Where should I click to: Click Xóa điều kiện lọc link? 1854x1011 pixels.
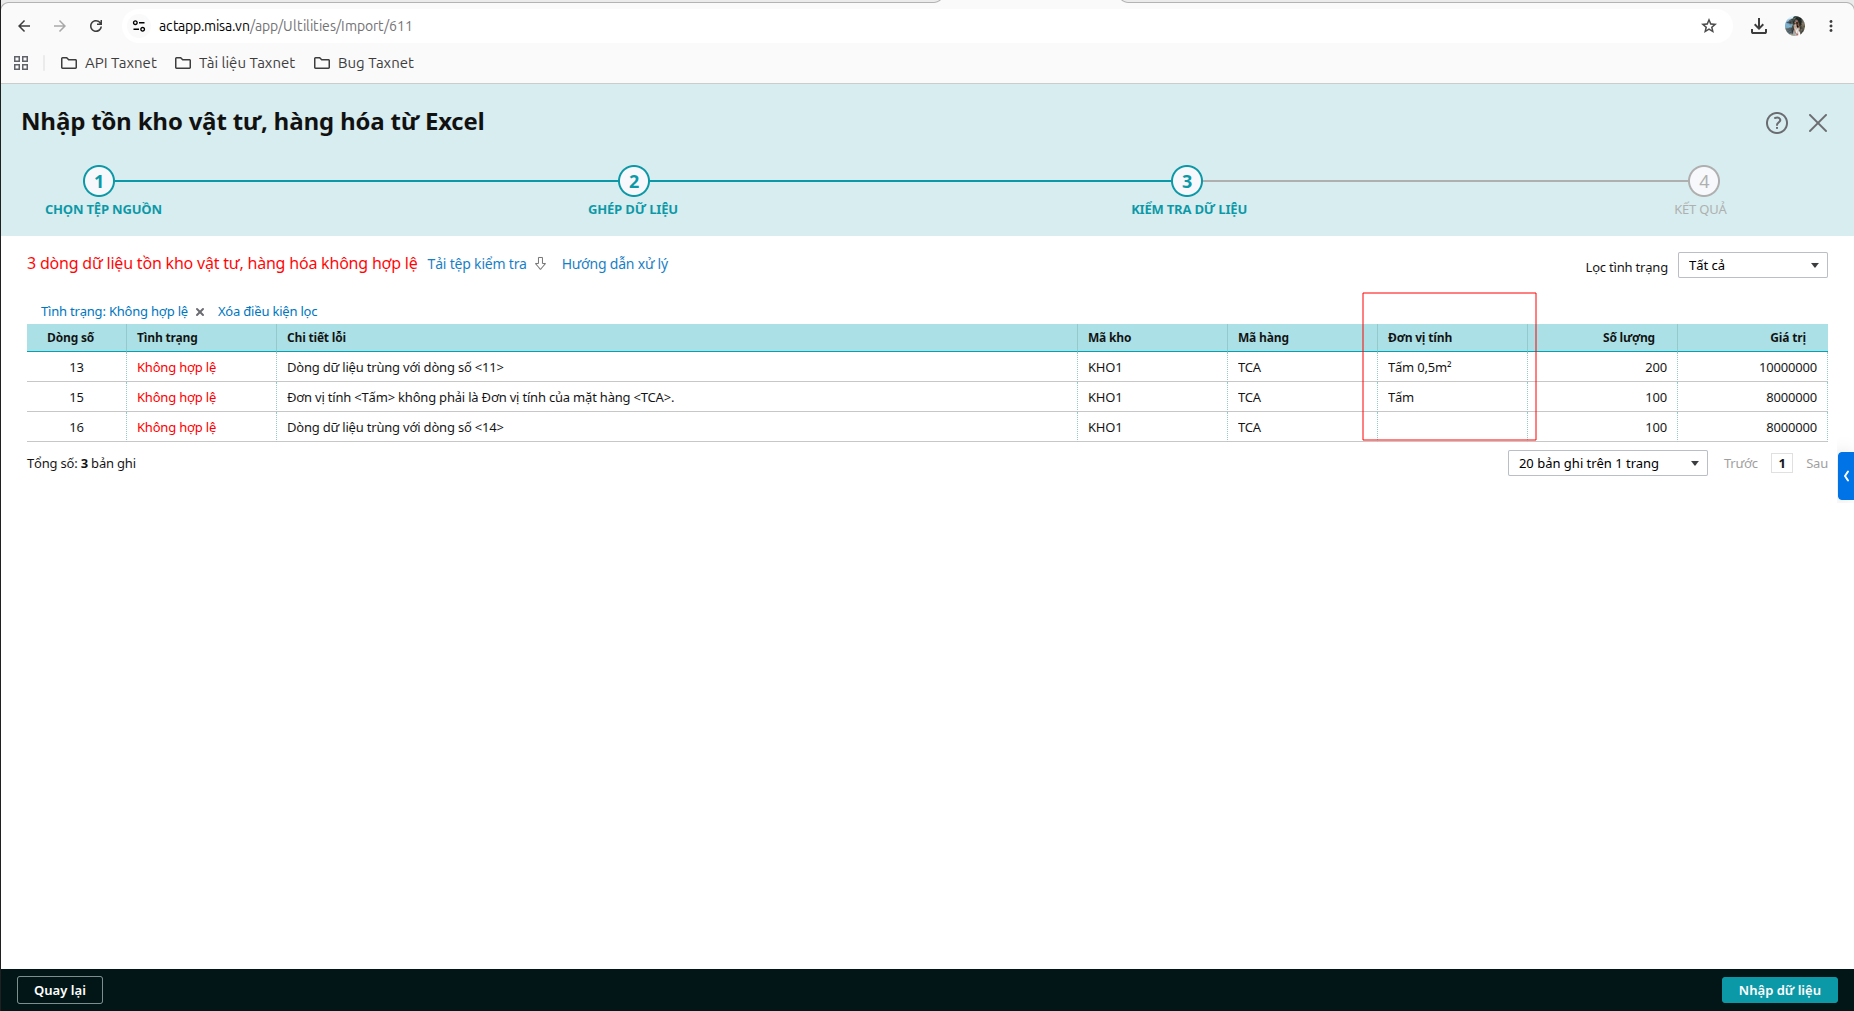(x=267, y=312)
